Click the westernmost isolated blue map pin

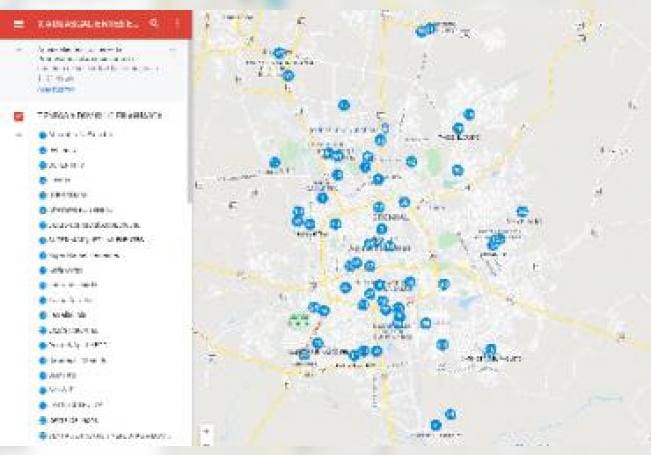point(274,162)
